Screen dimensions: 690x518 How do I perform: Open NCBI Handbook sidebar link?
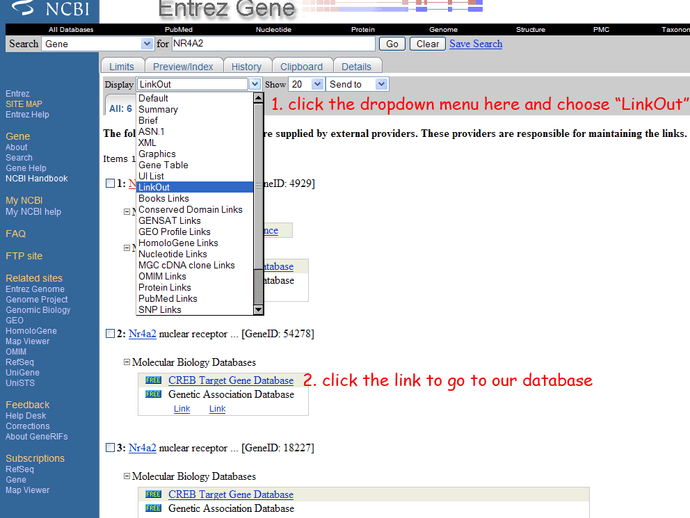(37, 178)
